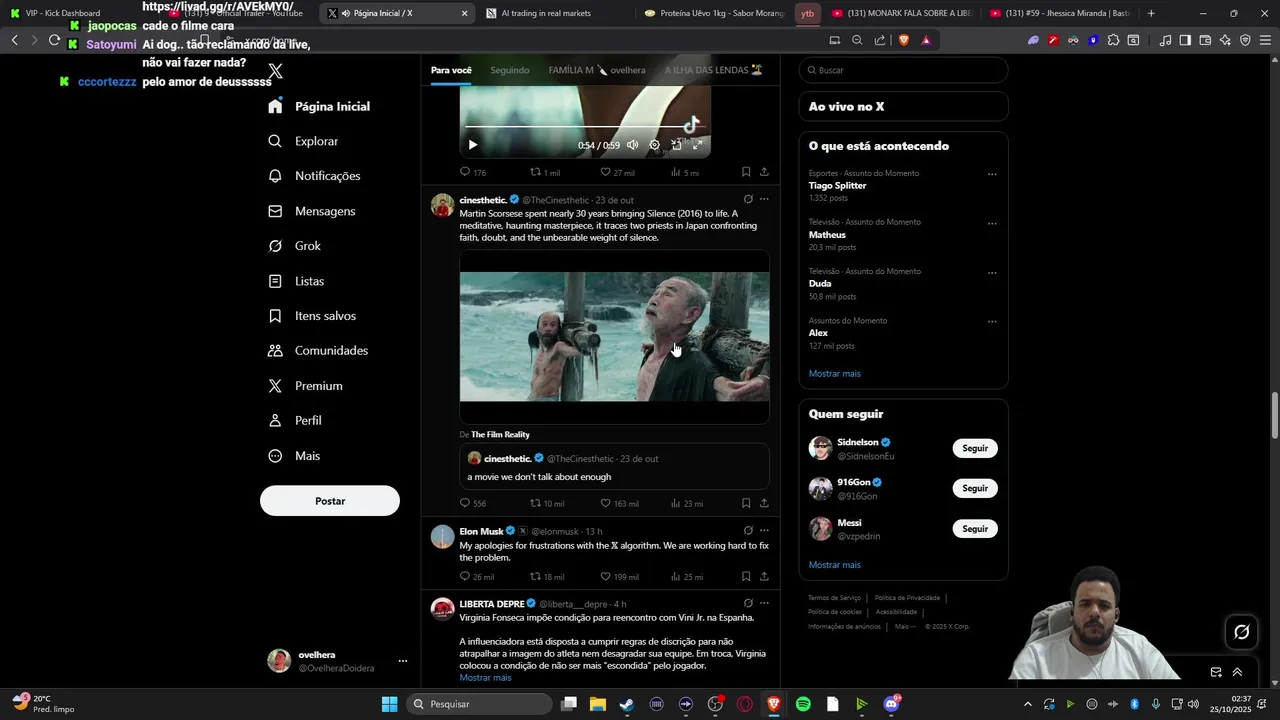Viewport: 1280px width, 720px height.
Task: Toggle video fullscreen in top player
Action: (698, 145)
